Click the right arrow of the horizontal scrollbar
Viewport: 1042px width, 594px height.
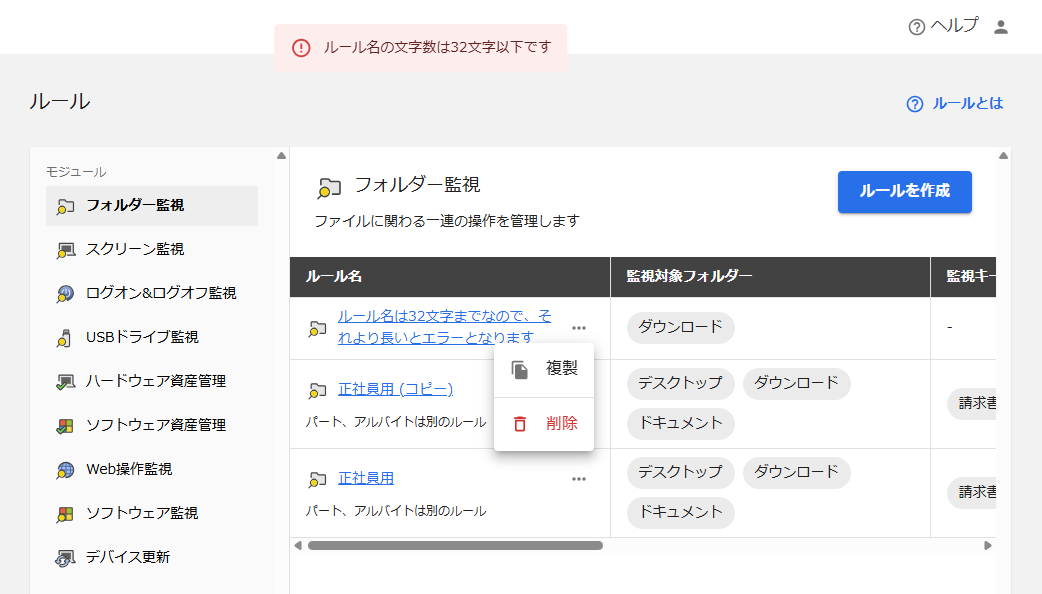[x=988, y=545]
